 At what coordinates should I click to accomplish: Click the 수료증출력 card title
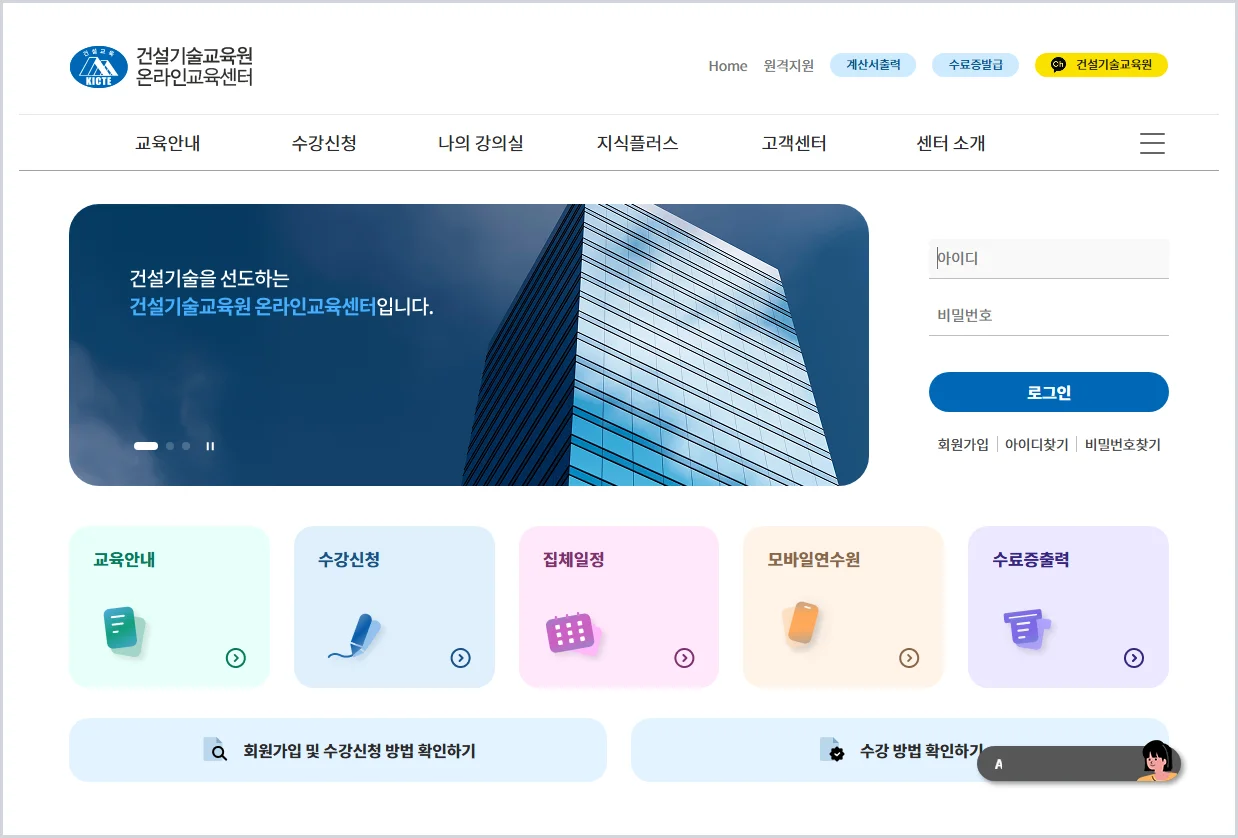1031,560
